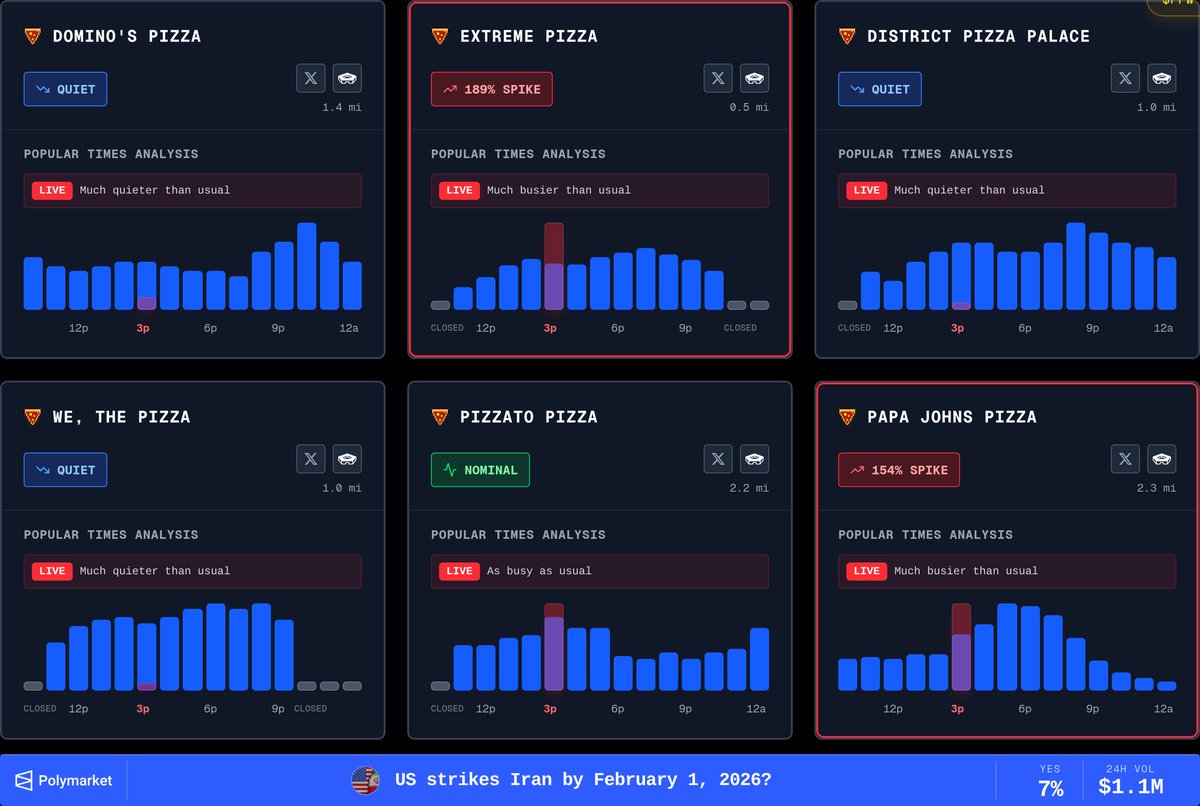This screenshot has width=1200, height=806.
Task: Click the 2.2 mi distance on Pizzato Pizza
Action: click(749, 488)
